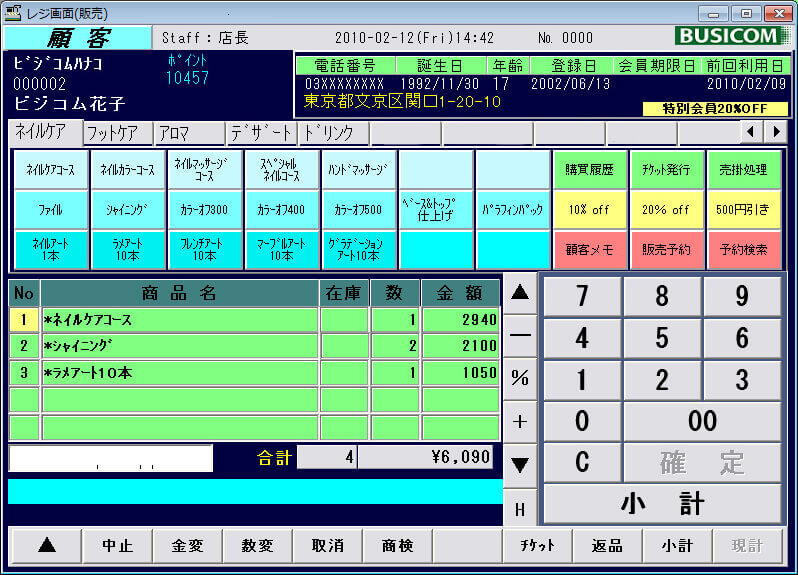This screenshot has height=575, width=798.
Task: Click the black triangle in bottom-left function bar
Action: pos(46,546)
